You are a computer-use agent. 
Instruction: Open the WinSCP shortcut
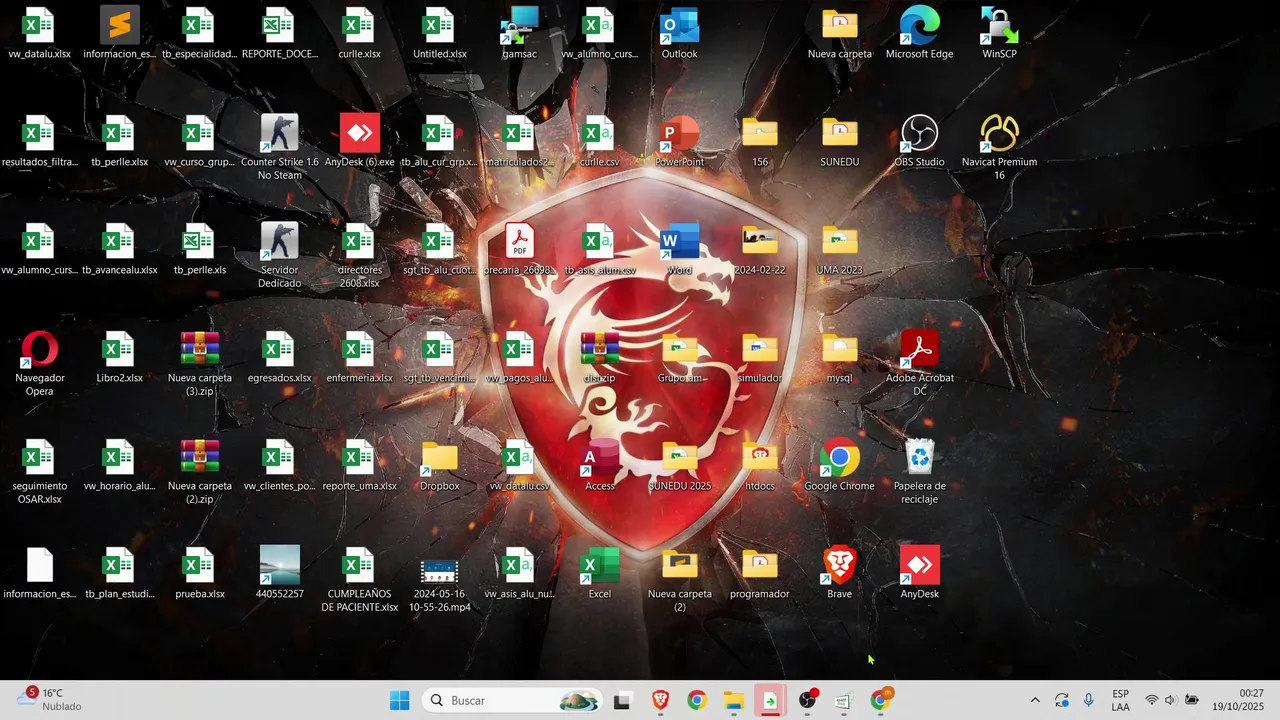coord(999,33)
